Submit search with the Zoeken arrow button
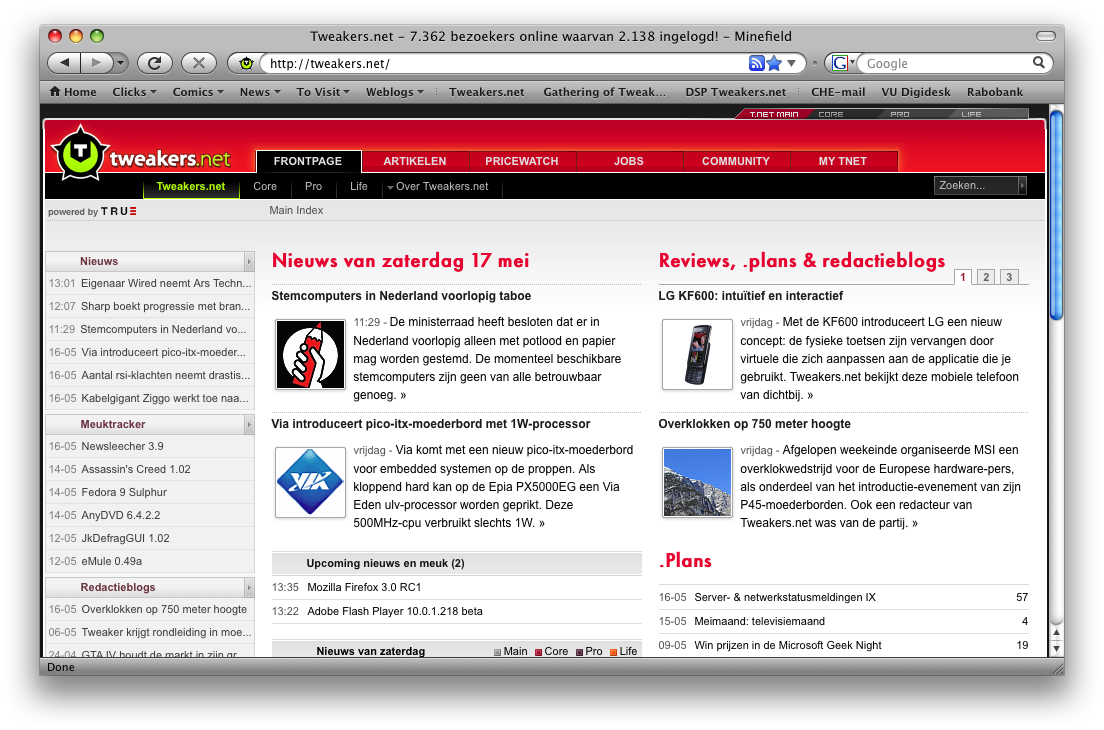Viewport: 1104px width, 730px height. click(1022, 185)
